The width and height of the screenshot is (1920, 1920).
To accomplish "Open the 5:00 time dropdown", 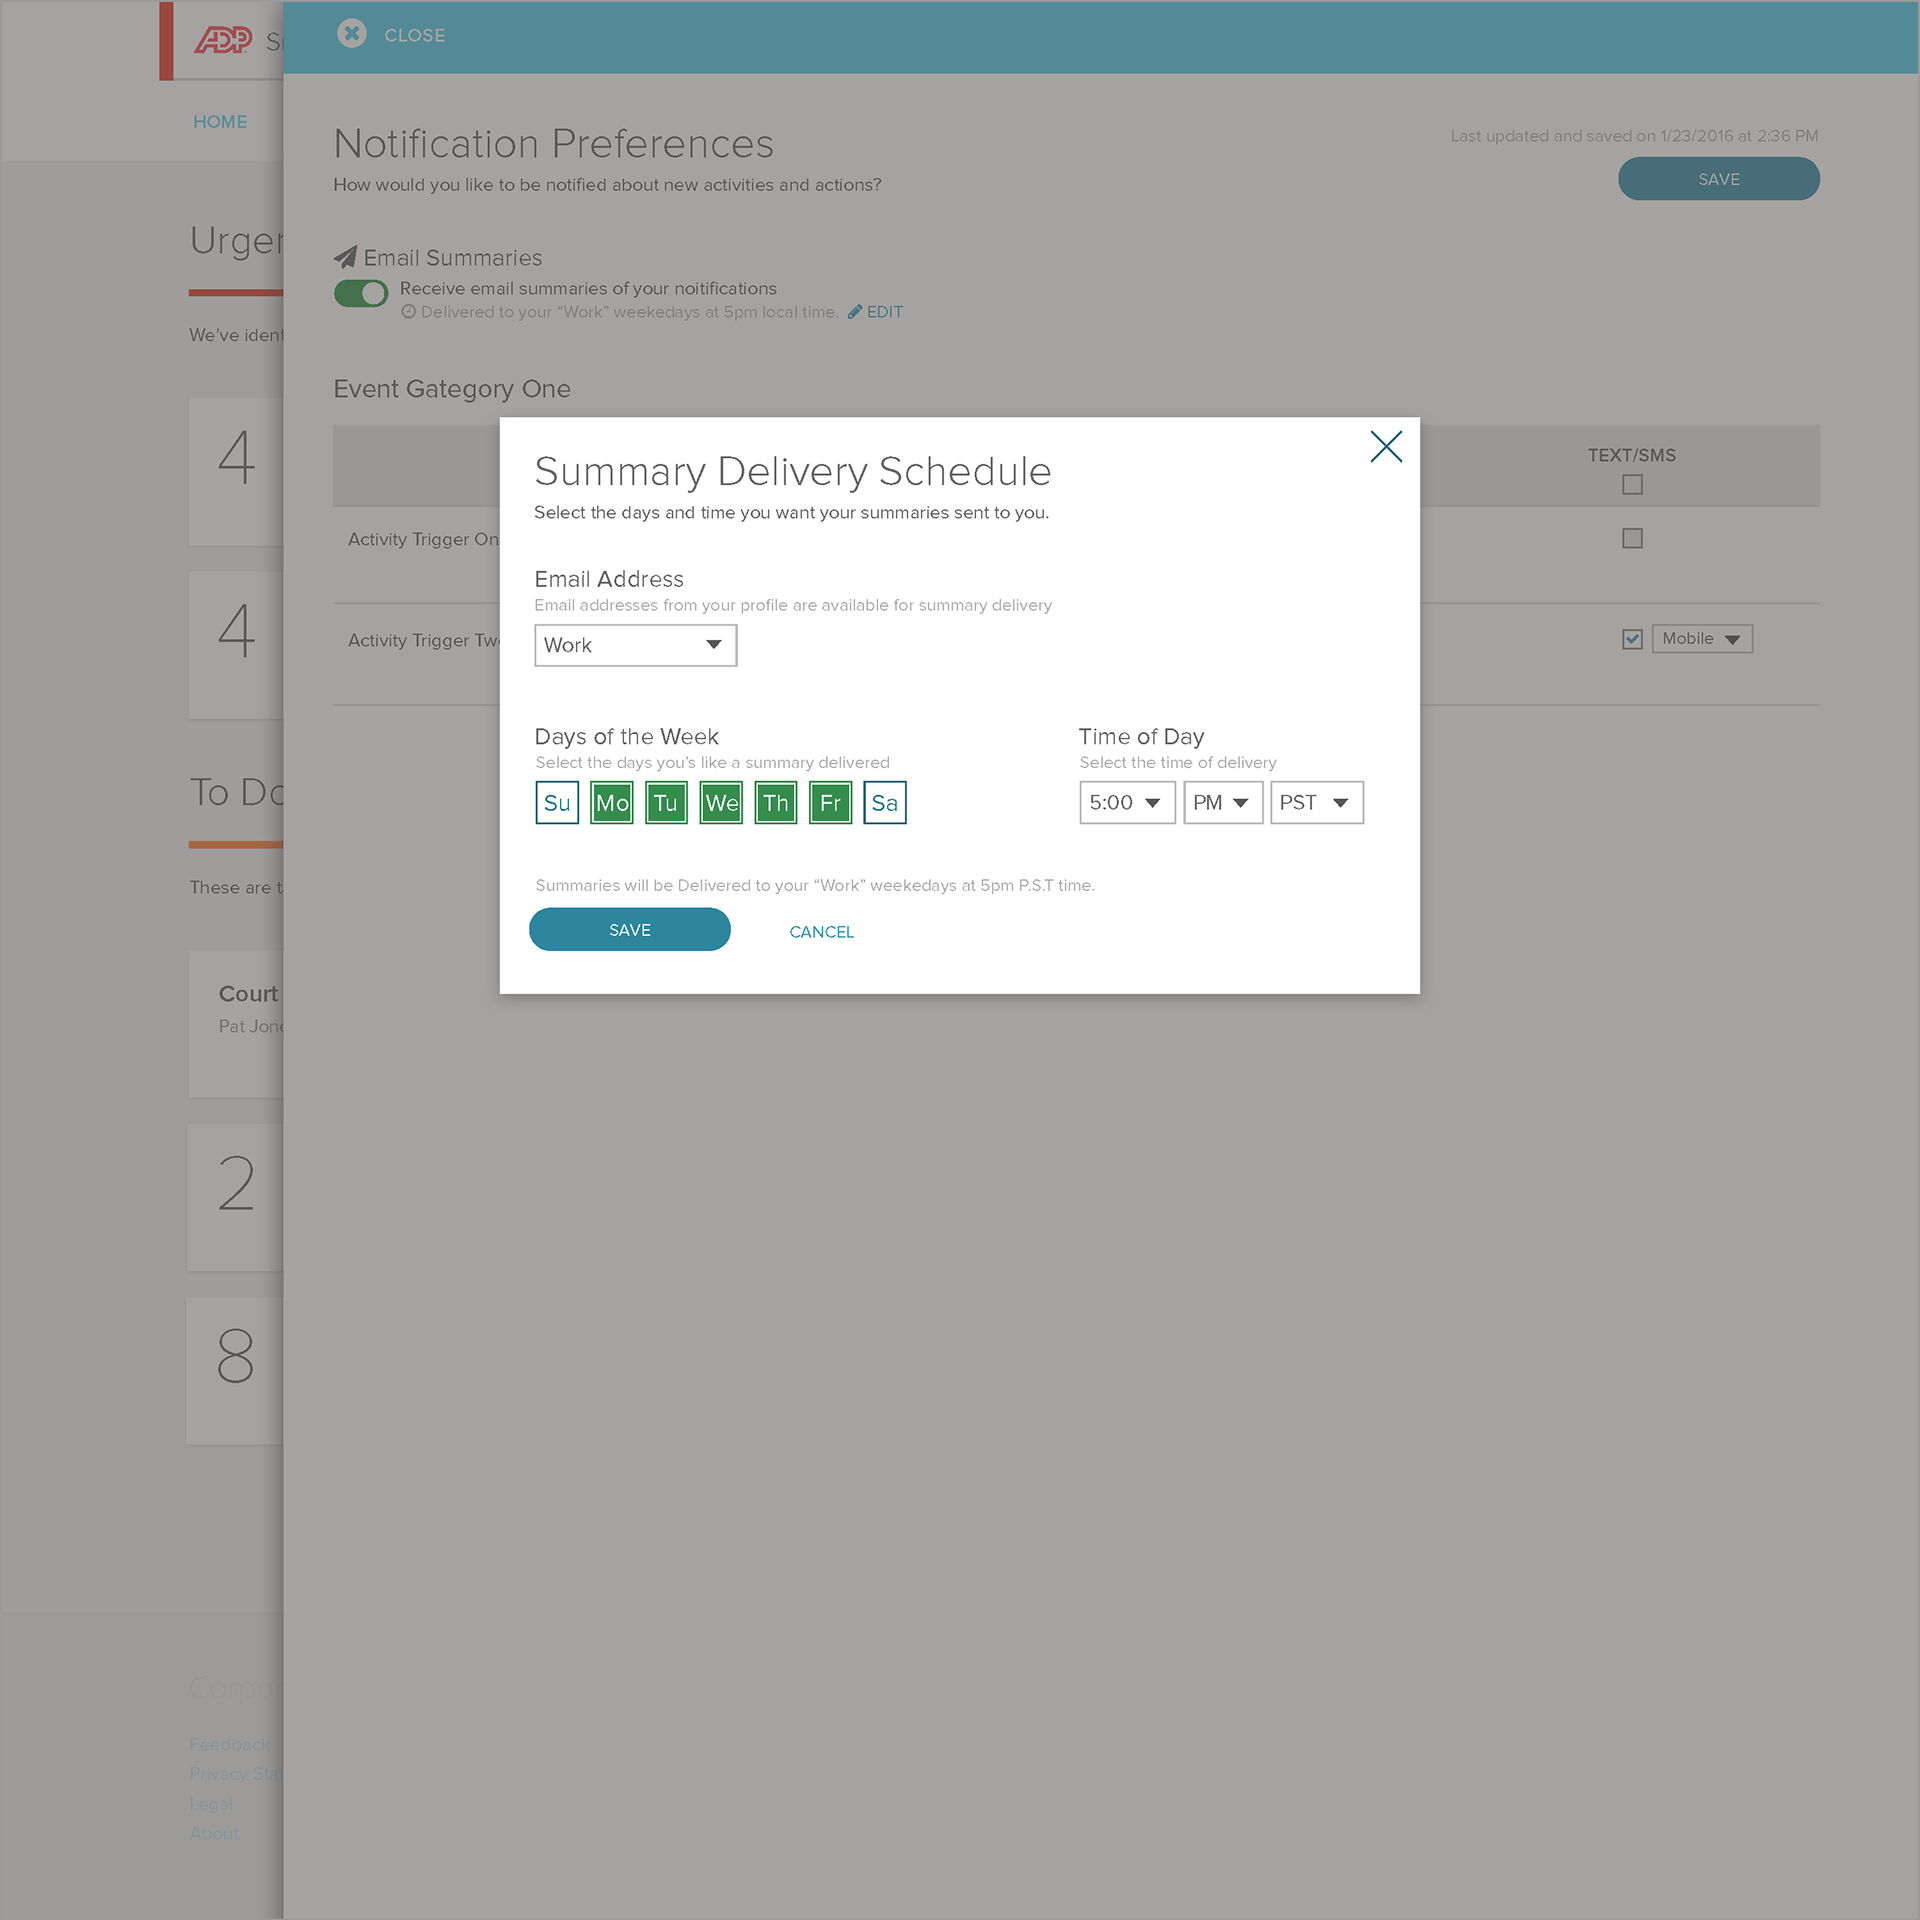I will point(1126,803).
